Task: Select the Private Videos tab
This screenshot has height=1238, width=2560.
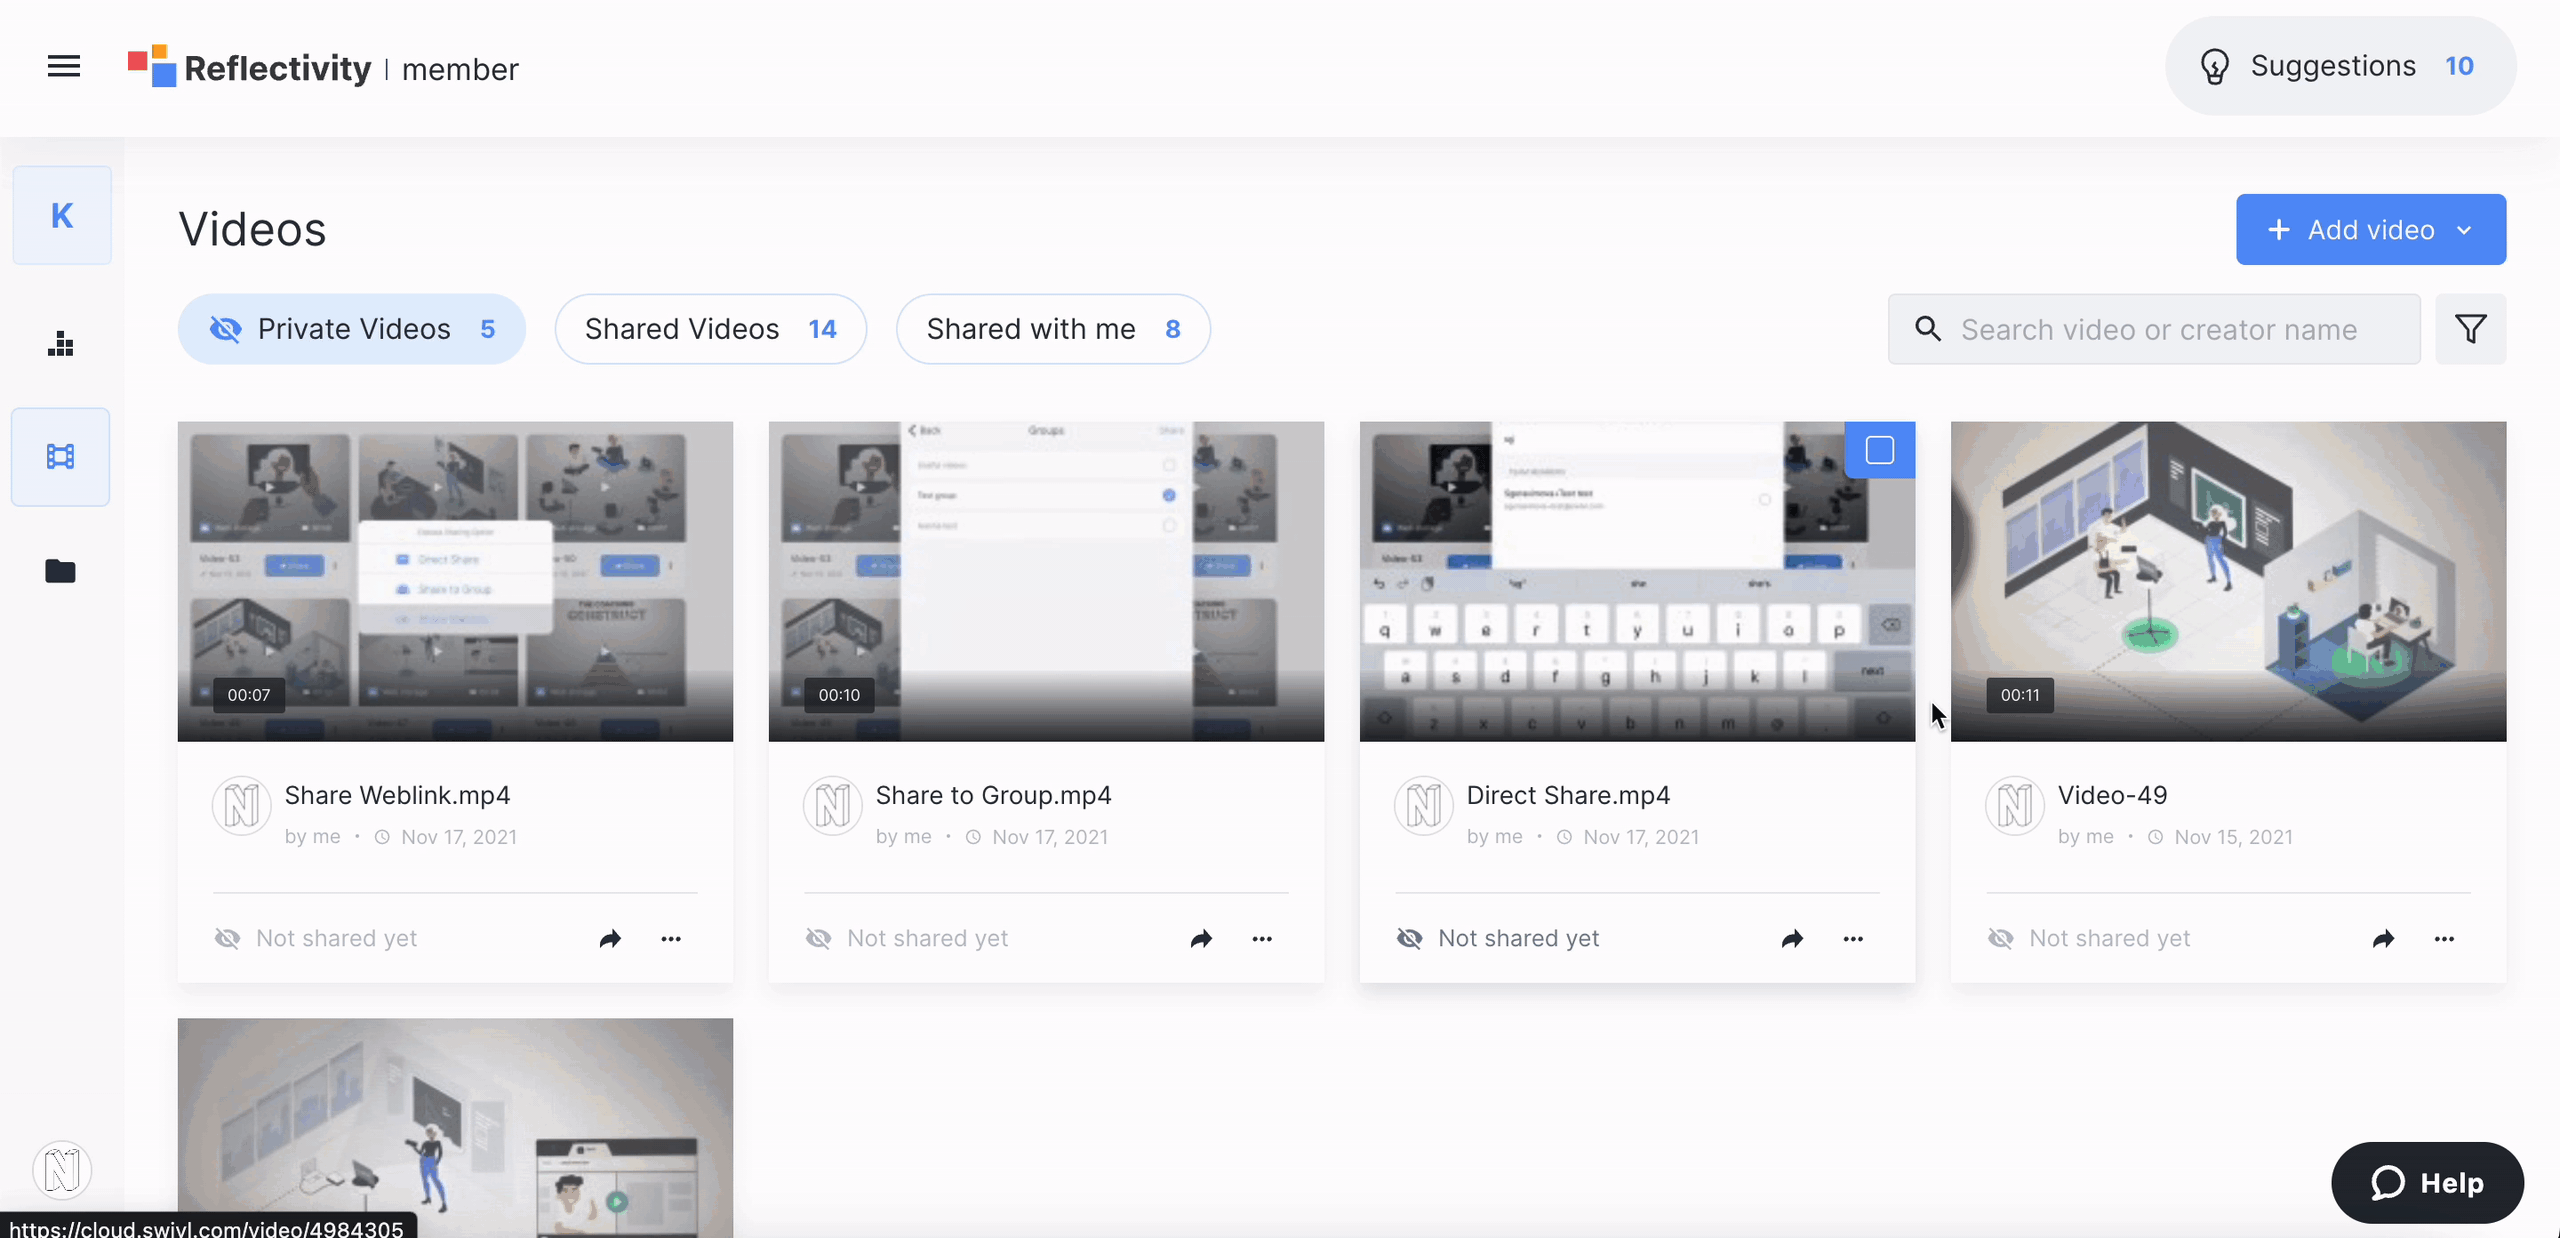Action: [x=352, y=329]
